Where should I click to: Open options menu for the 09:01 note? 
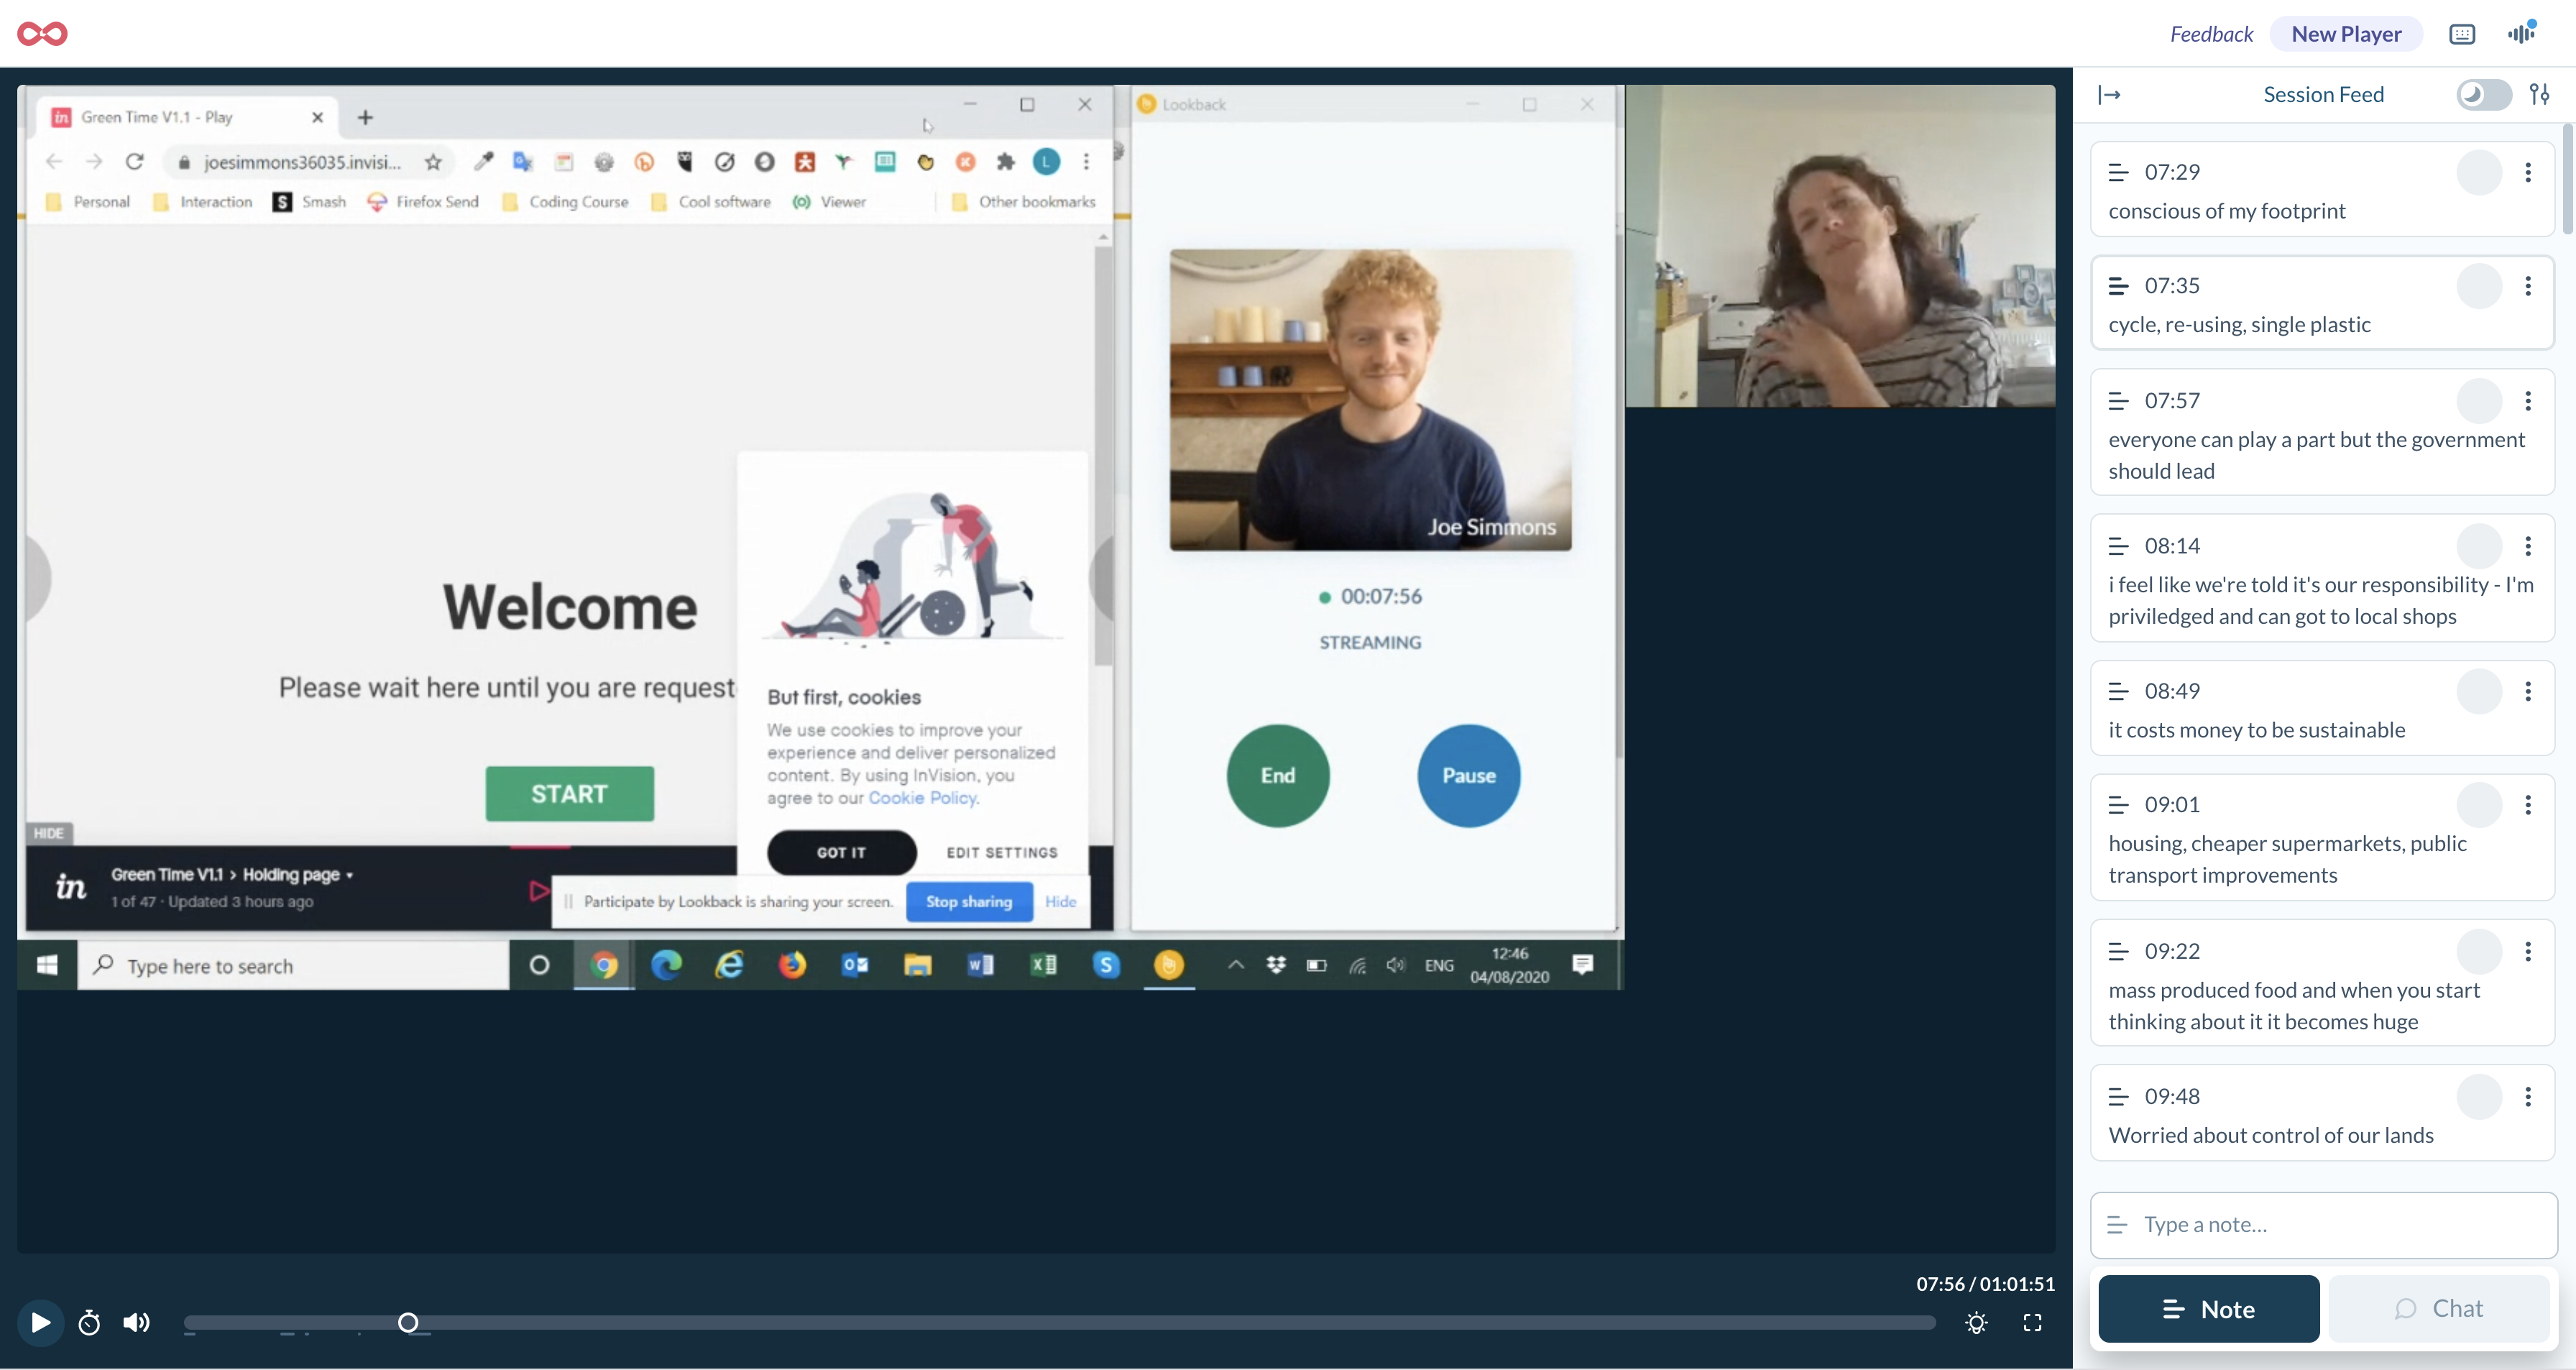(2528, 805)
